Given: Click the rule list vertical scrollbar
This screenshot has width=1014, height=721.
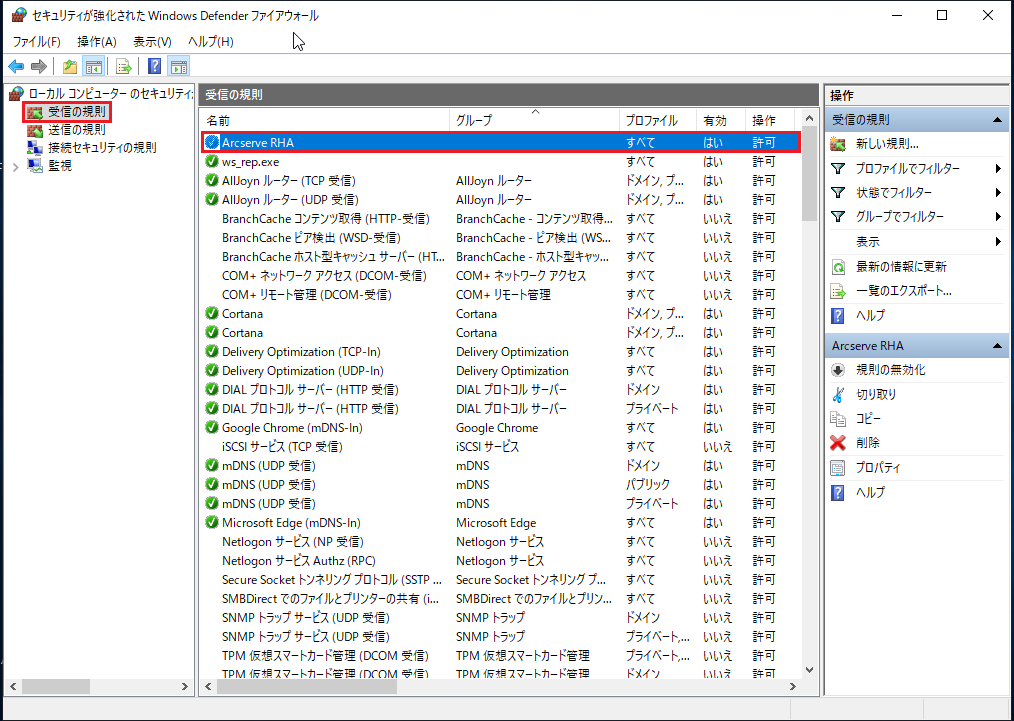Looking at the screenshot, I should pyautogui.click(x=808, y=400).
